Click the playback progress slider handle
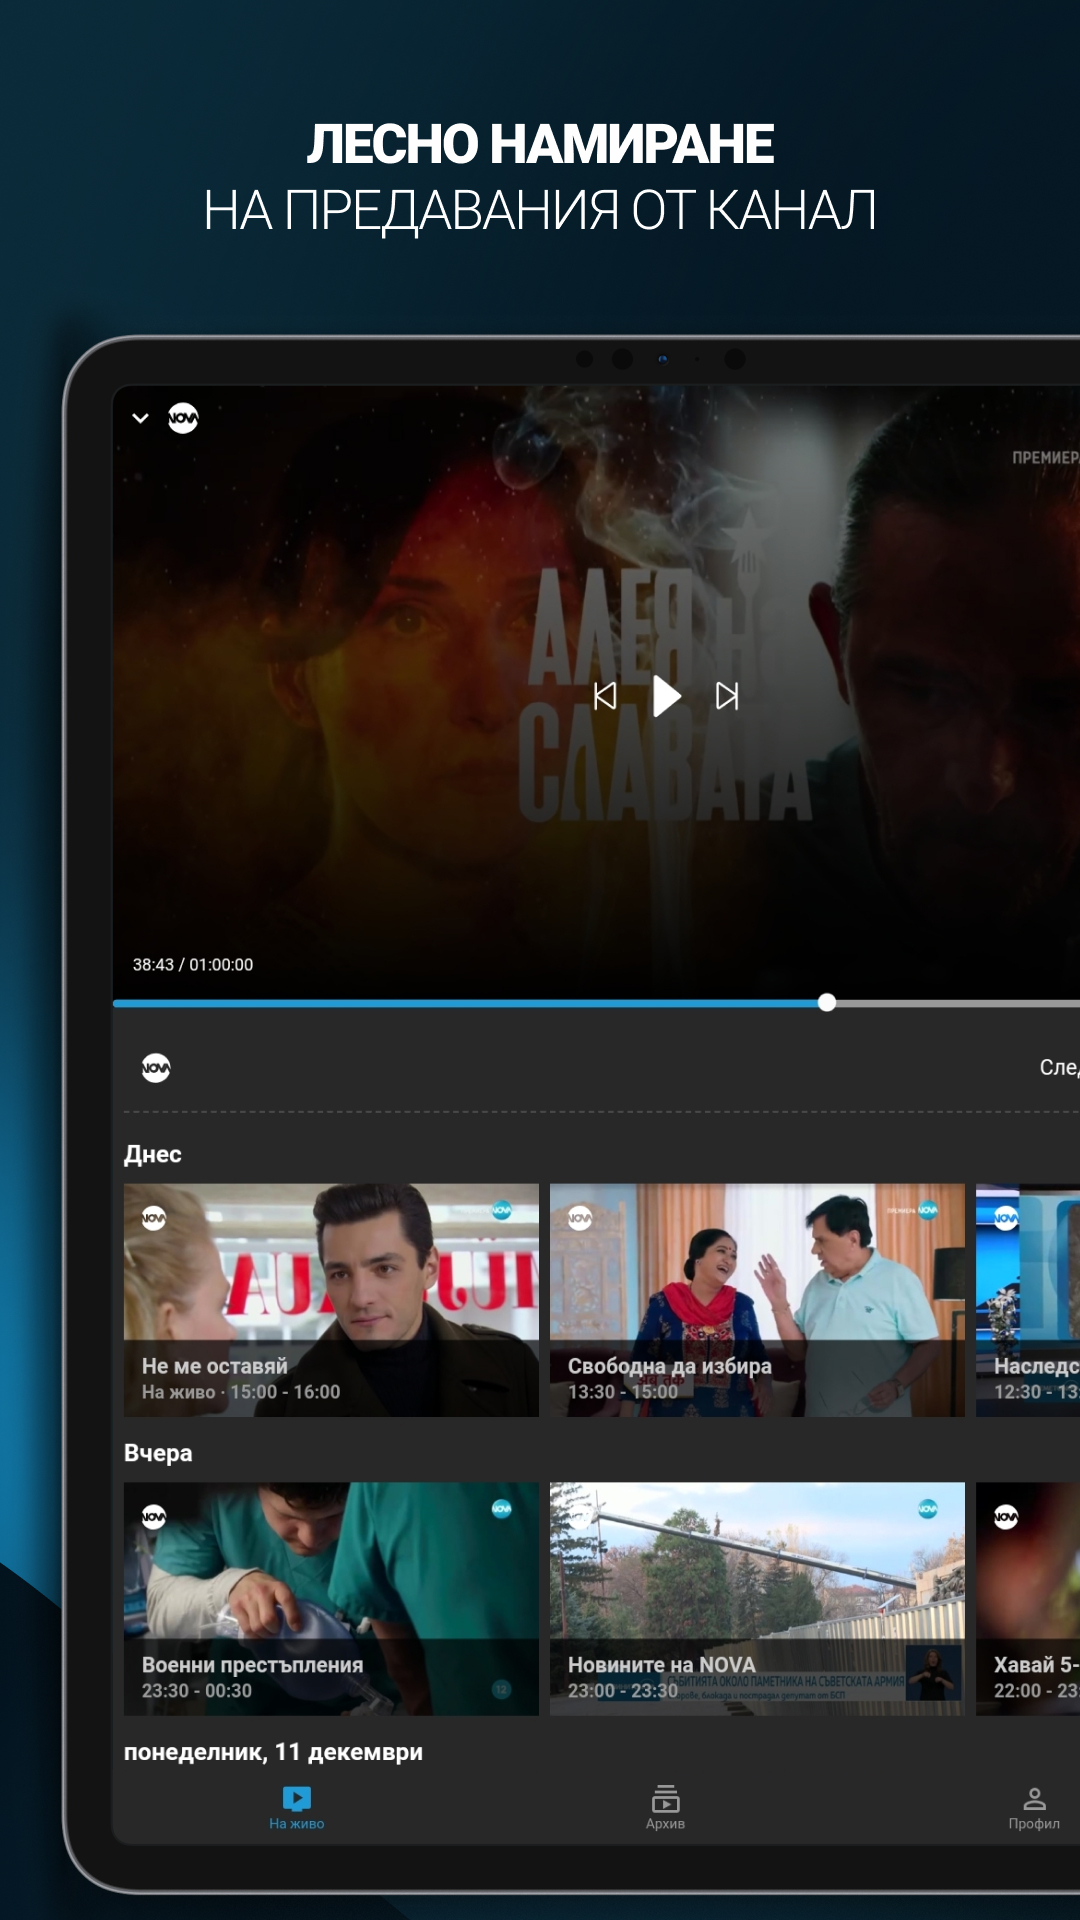 (827, 1003)
